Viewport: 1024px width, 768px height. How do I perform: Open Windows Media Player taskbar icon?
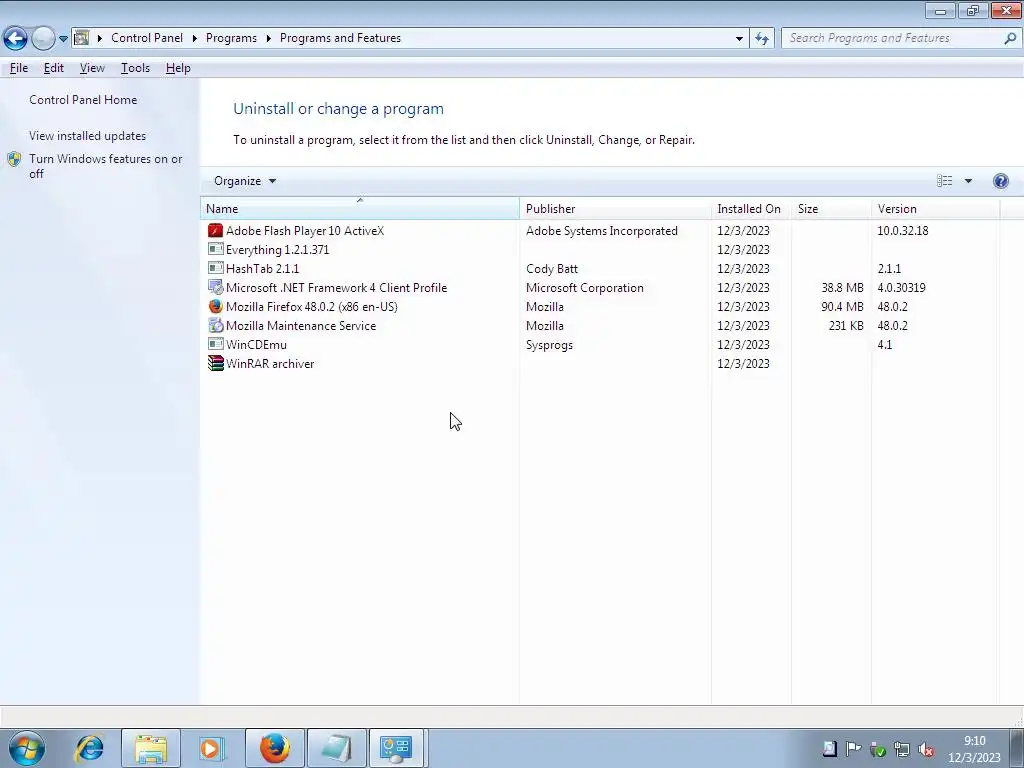pyautogui.click(x=212, y=748)
